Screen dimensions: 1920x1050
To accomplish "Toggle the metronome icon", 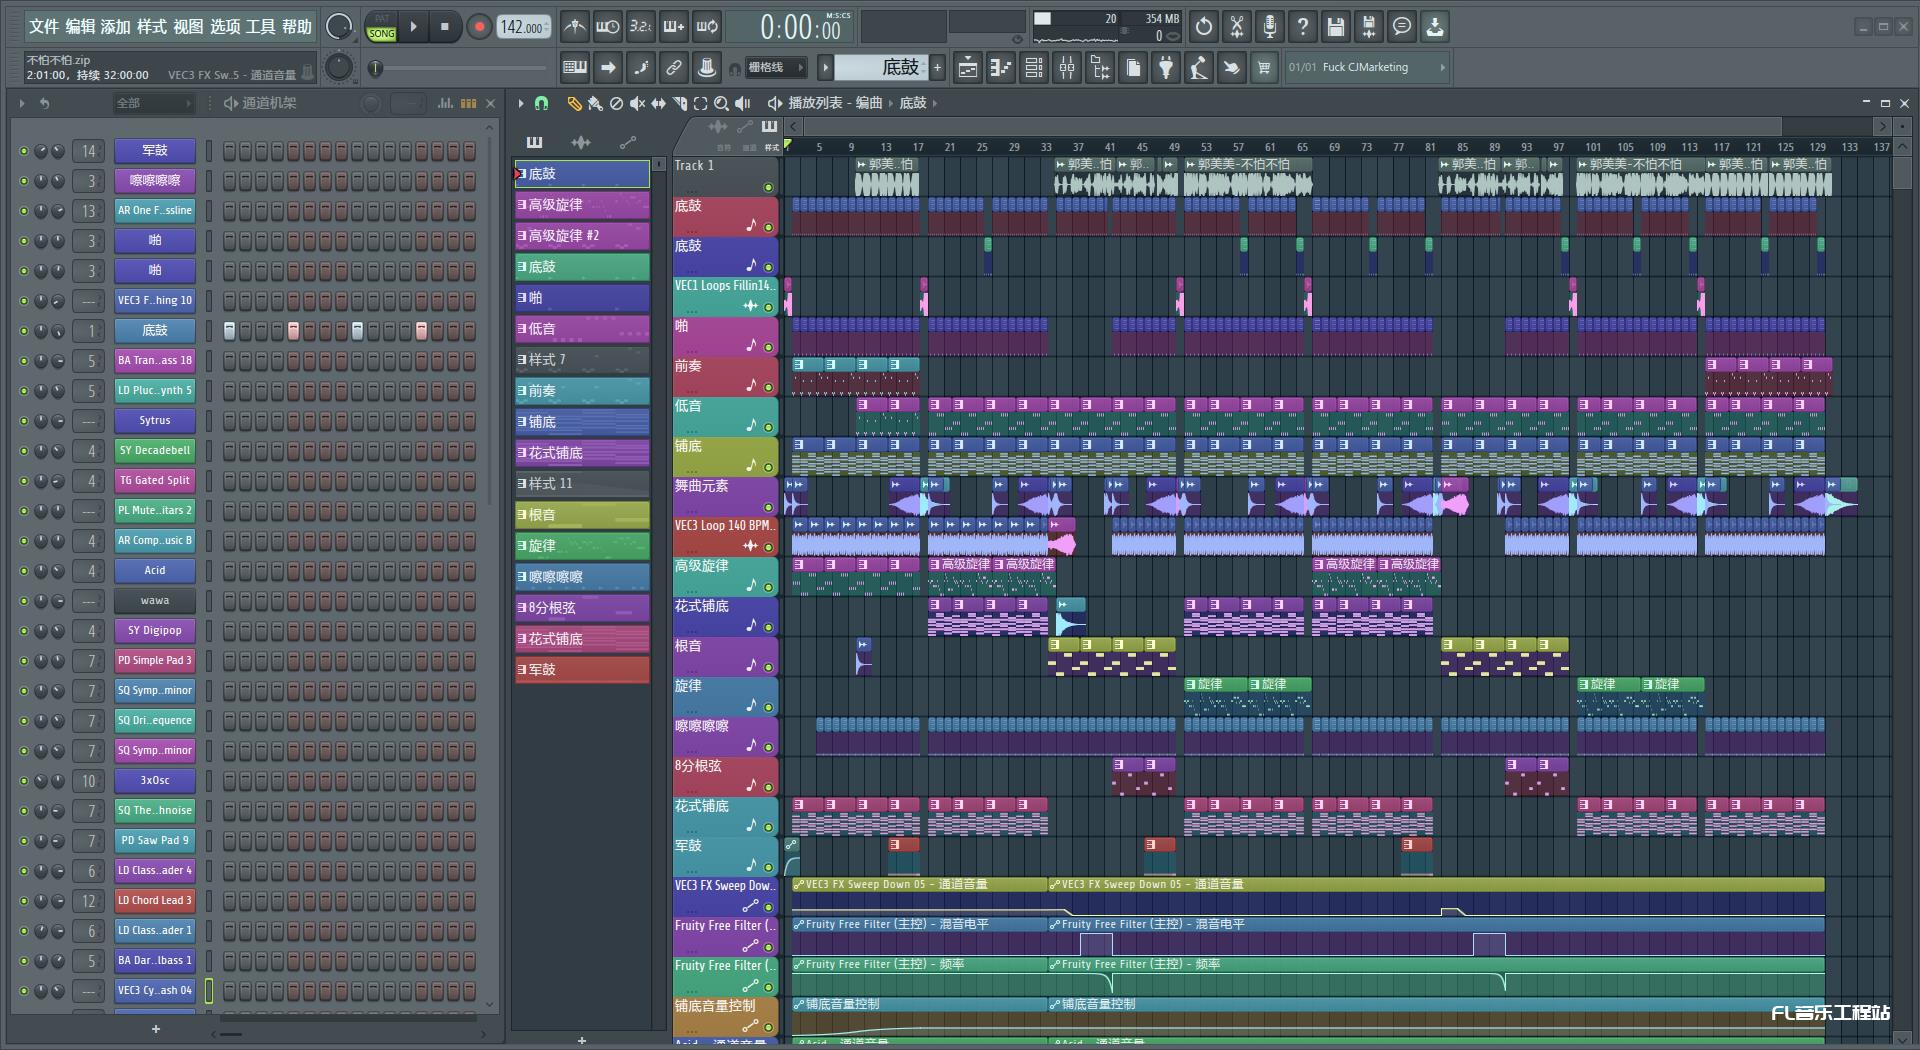I will point(574,27).
